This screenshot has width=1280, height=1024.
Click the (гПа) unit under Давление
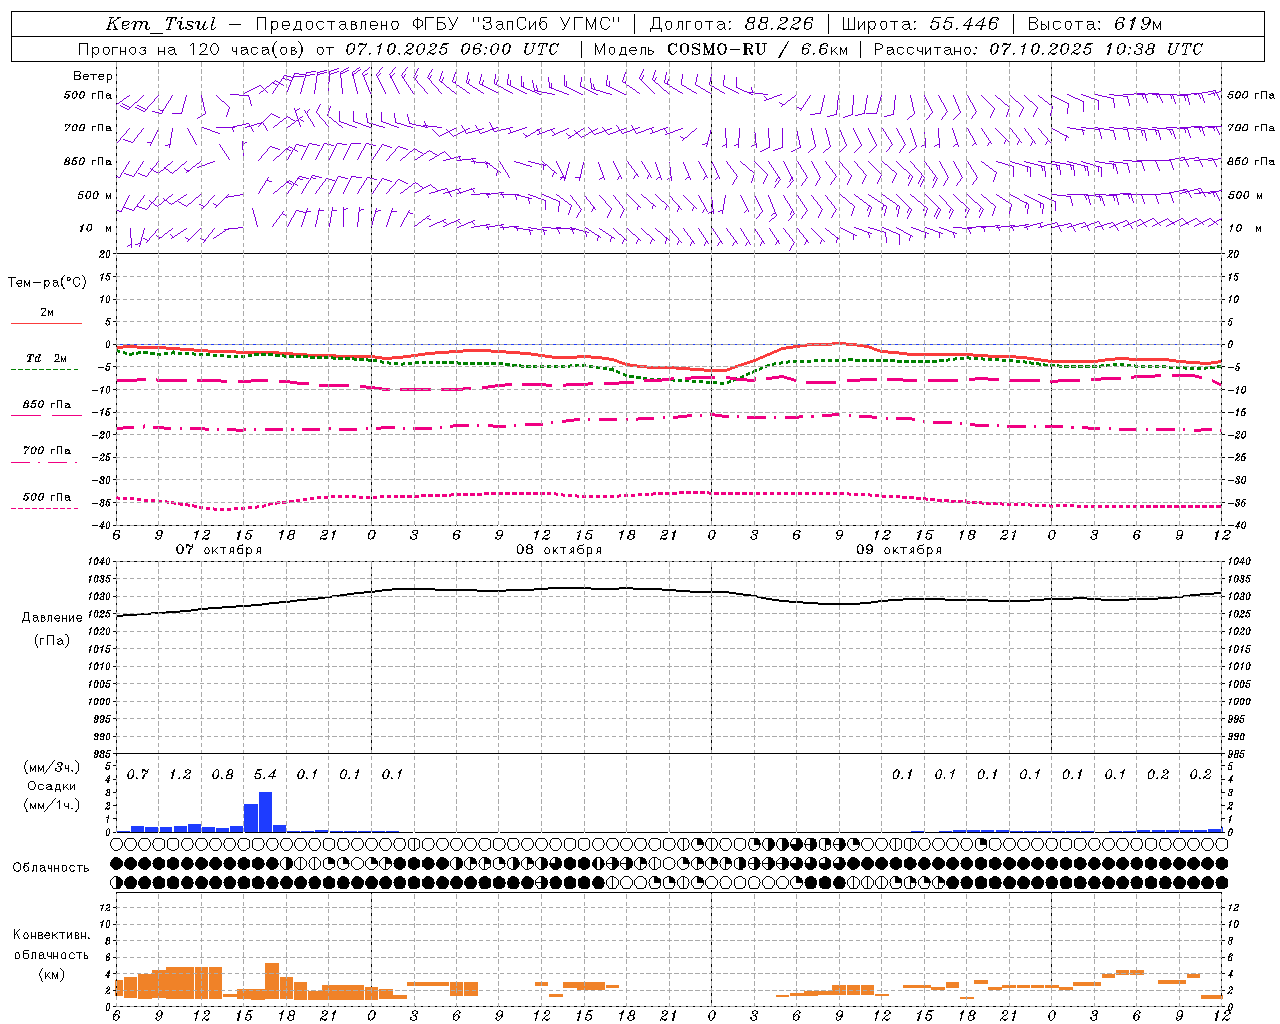52,641
